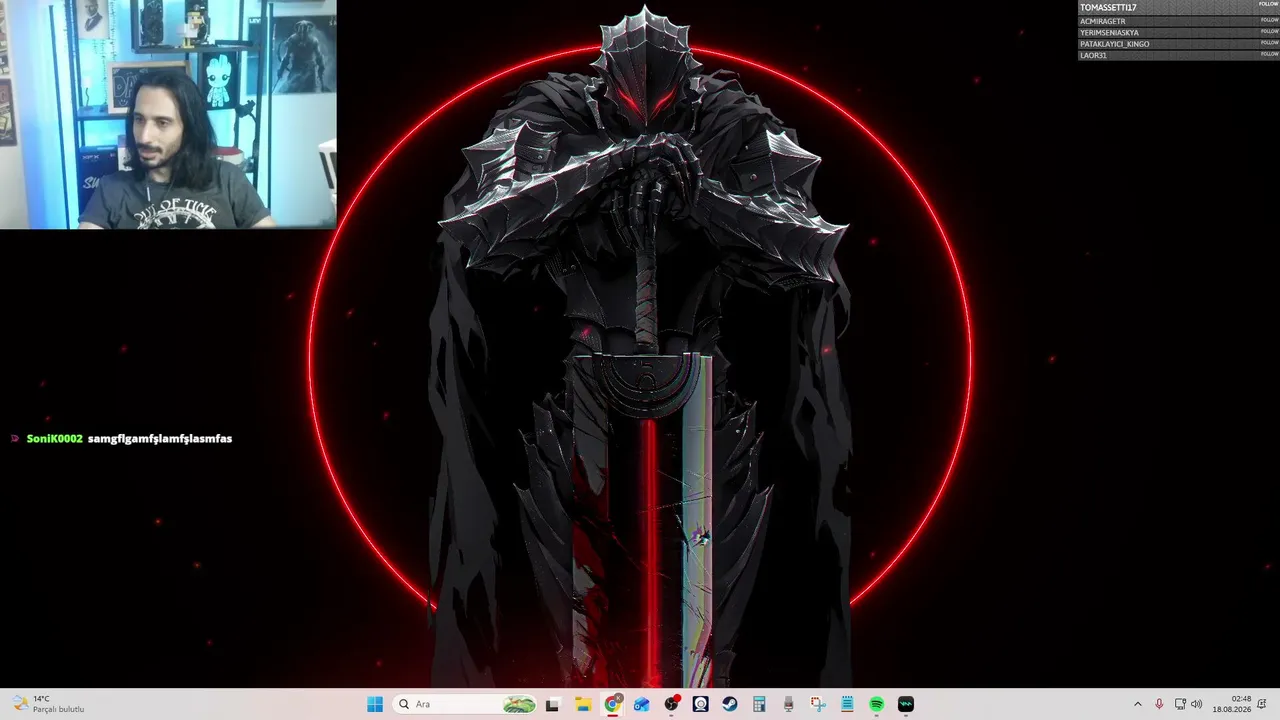This screenshot has height=720, width=1280.
Task: Open Task View from the taskbar
Action: pos(553,704)
